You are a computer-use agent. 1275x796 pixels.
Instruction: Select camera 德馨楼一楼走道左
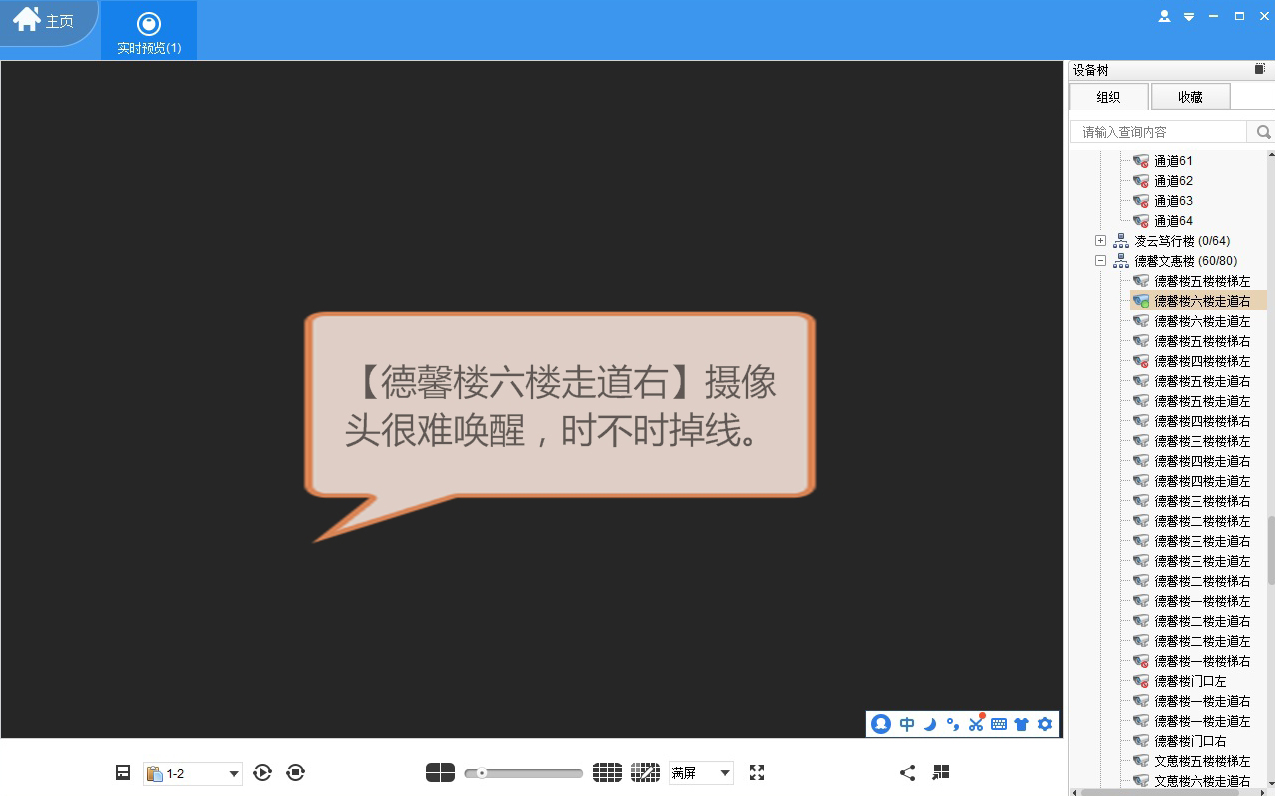pyautogui.click(x=1202, y=721)
